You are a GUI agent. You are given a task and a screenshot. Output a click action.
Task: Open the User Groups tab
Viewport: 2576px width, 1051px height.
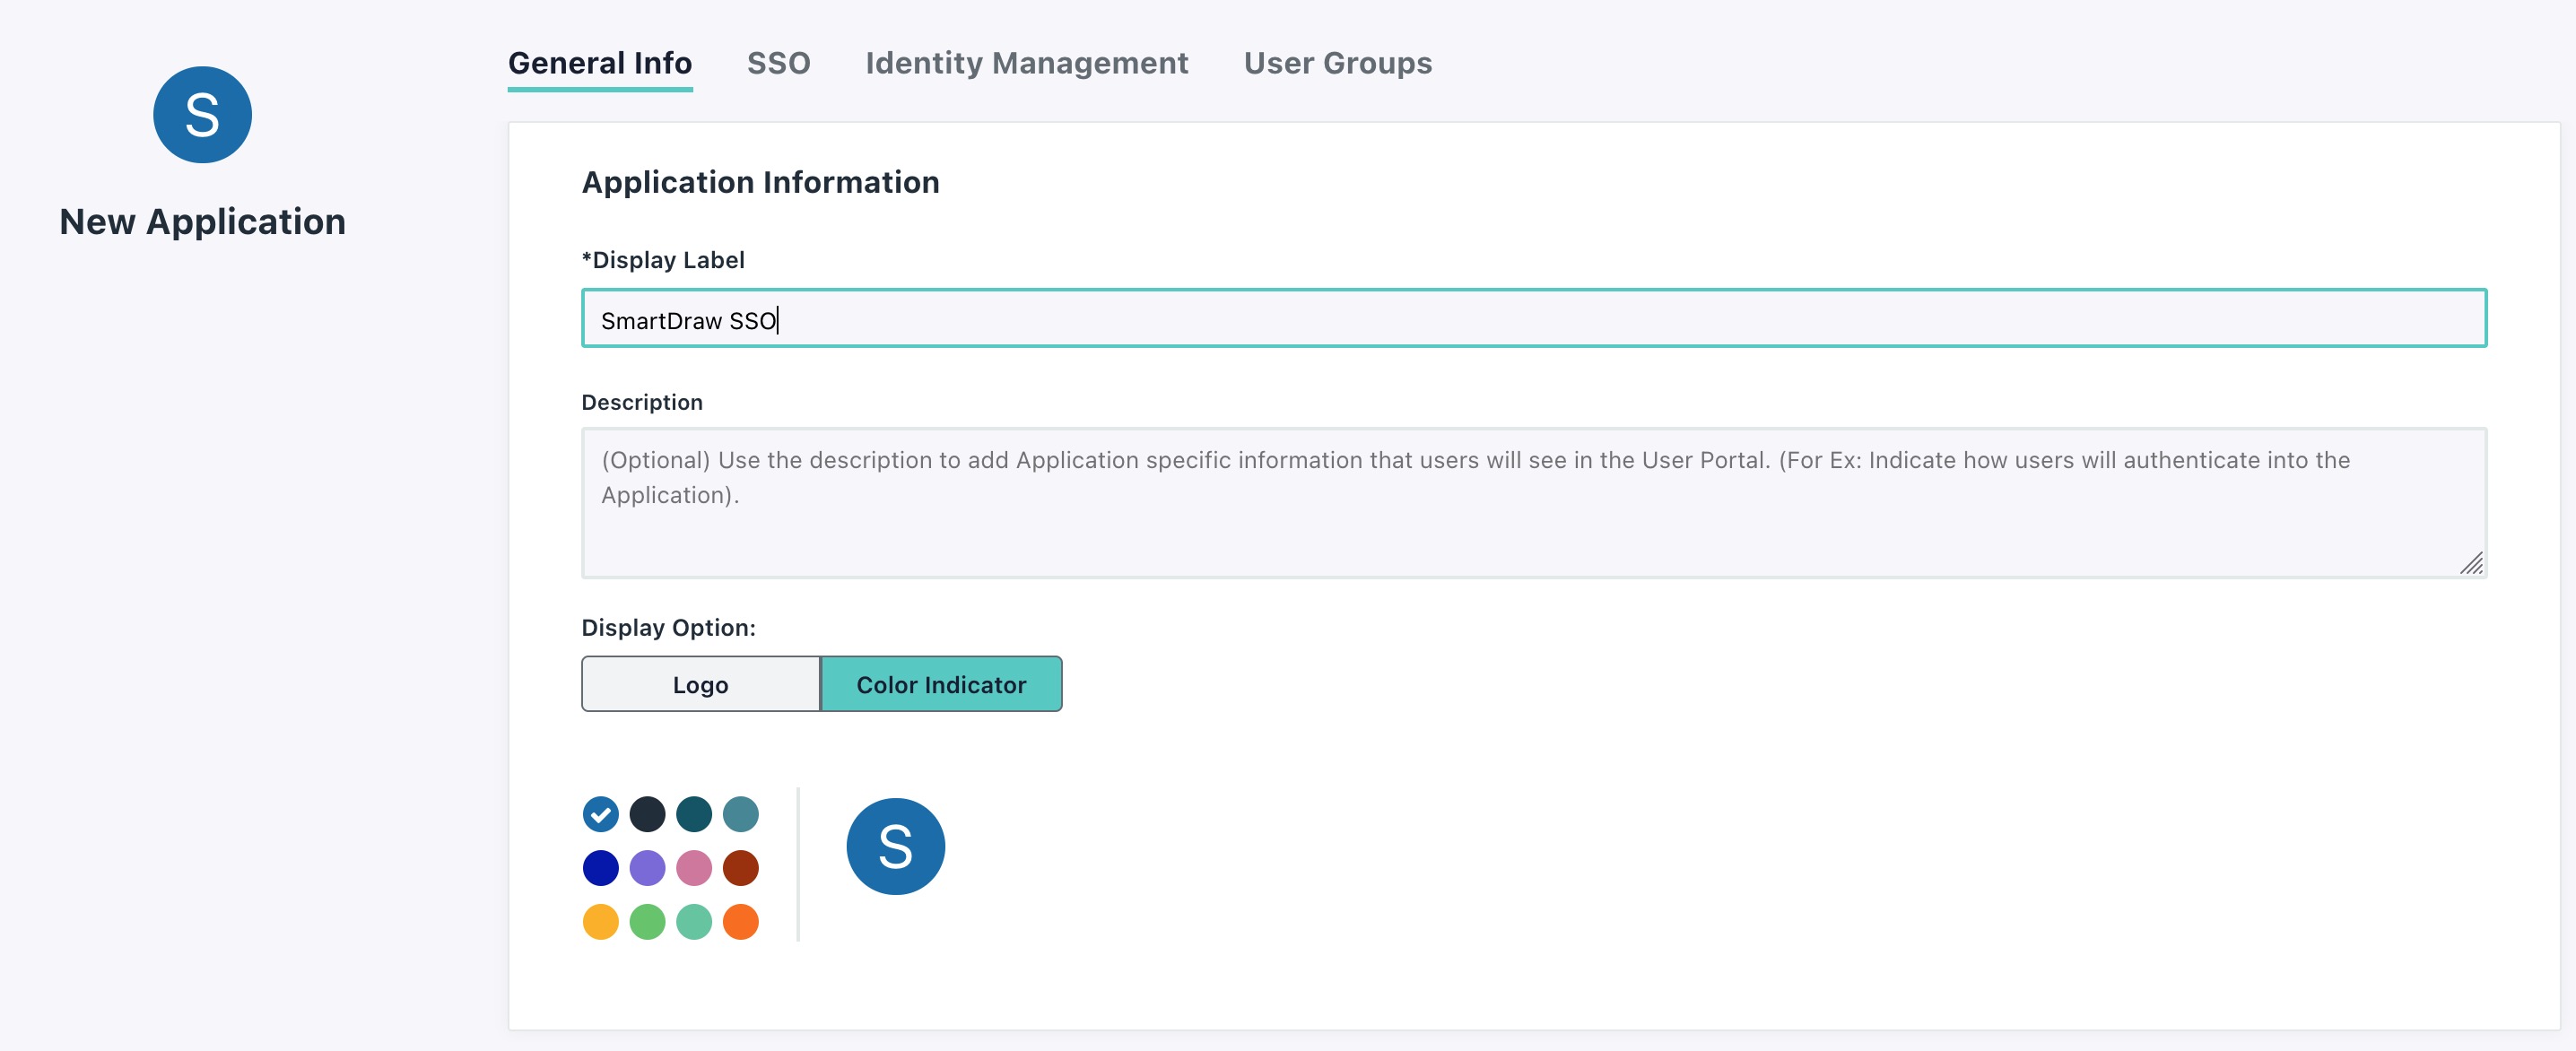click(x=1337, y=63)
